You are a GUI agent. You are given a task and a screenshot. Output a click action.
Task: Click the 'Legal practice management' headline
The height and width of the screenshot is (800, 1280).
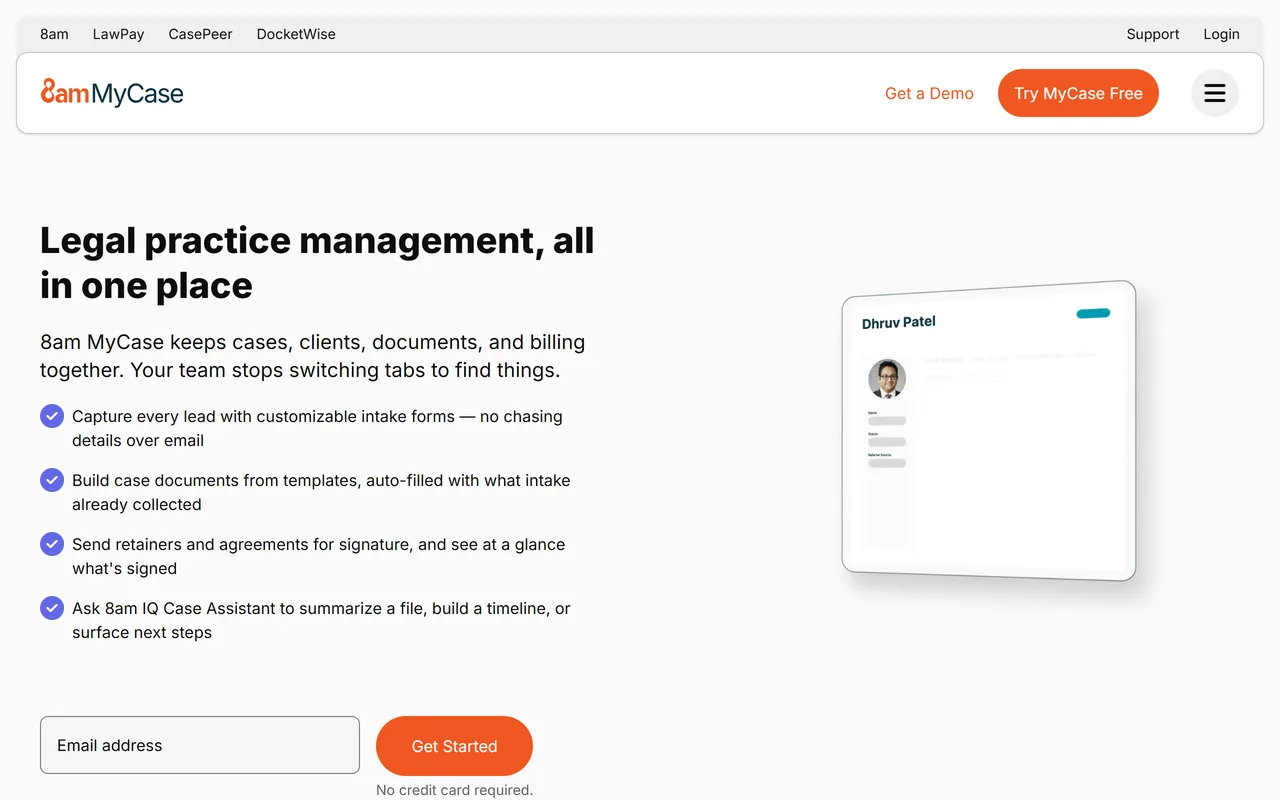click(317, 262)
